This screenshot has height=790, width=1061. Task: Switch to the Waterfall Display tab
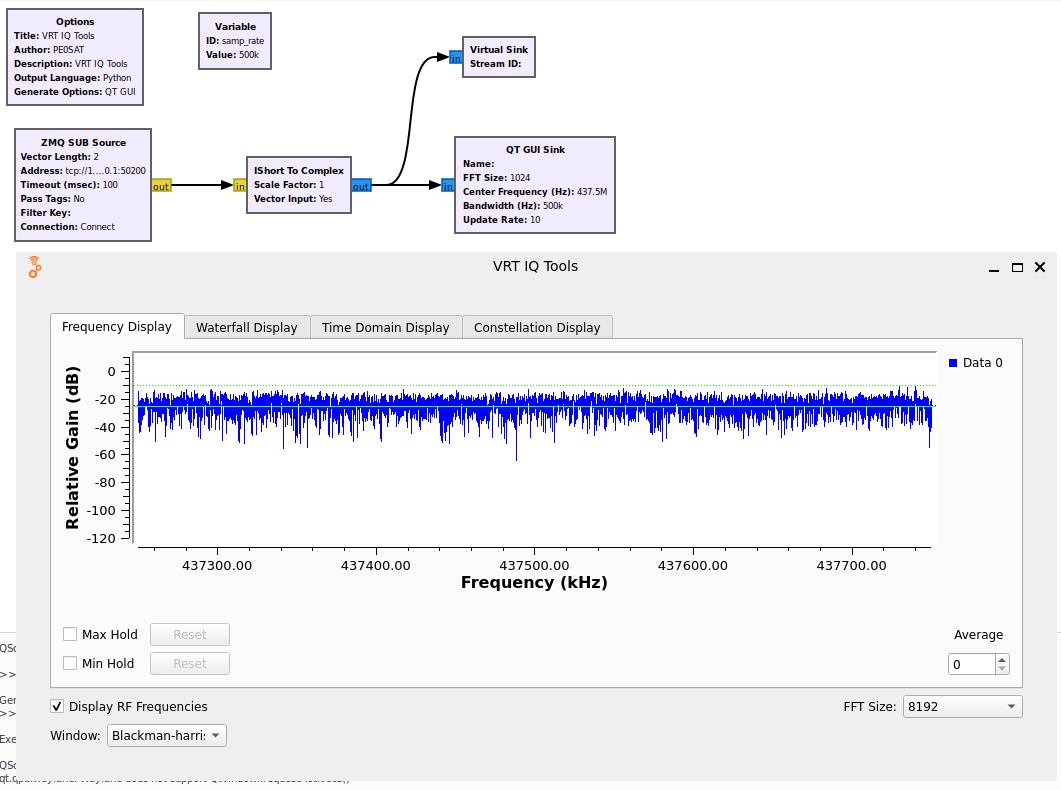[247, 327]
